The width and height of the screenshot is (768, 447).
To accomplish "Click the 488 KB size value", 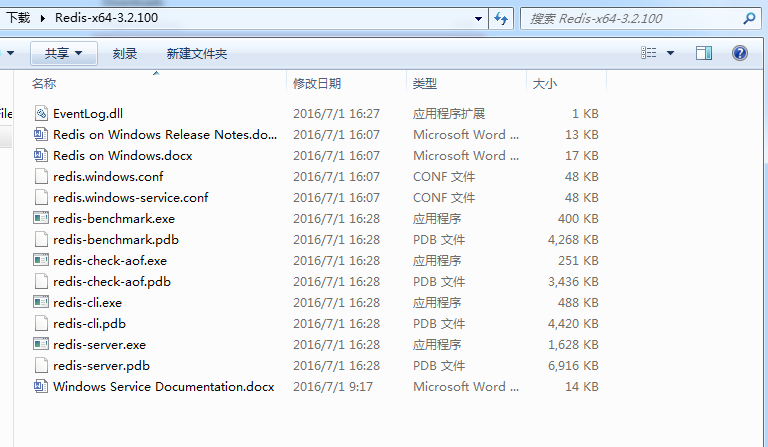I will tap(578, 303).
